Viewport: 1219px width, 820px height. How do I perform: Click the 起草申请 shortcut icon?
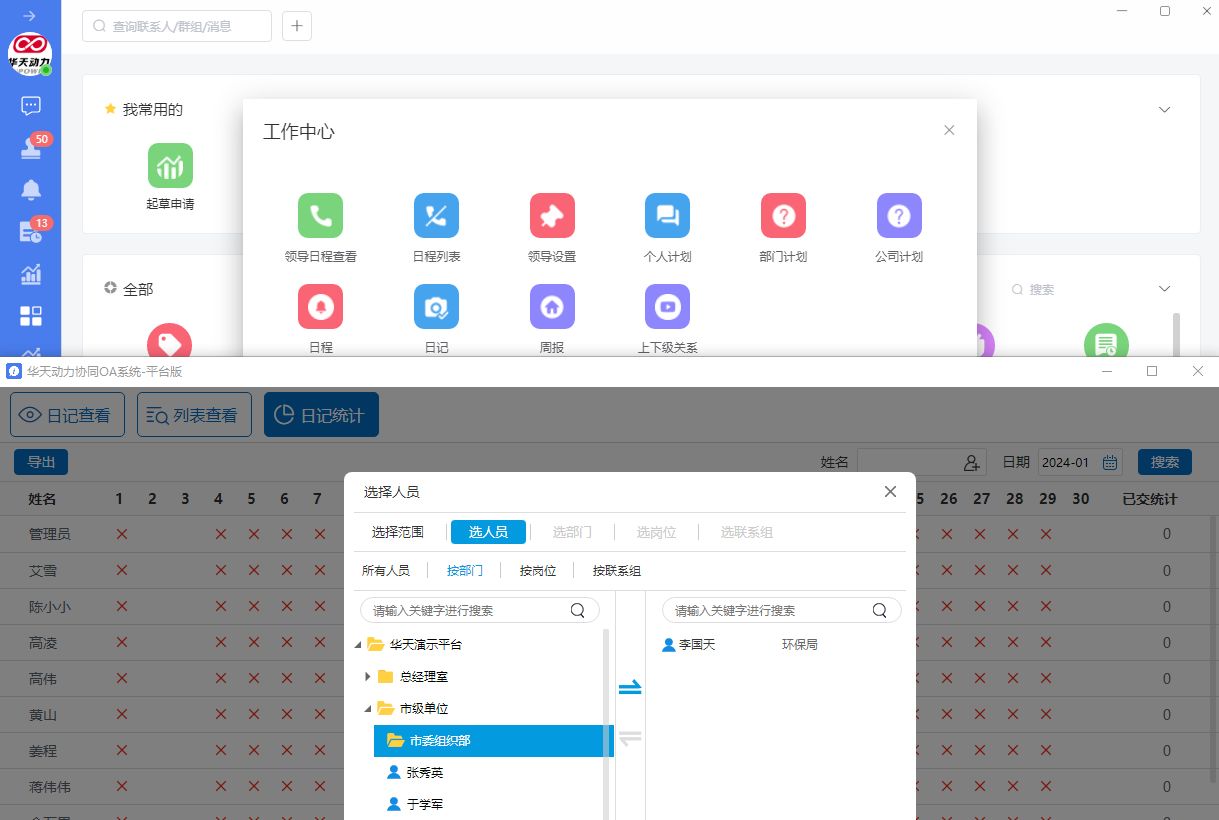170,166
